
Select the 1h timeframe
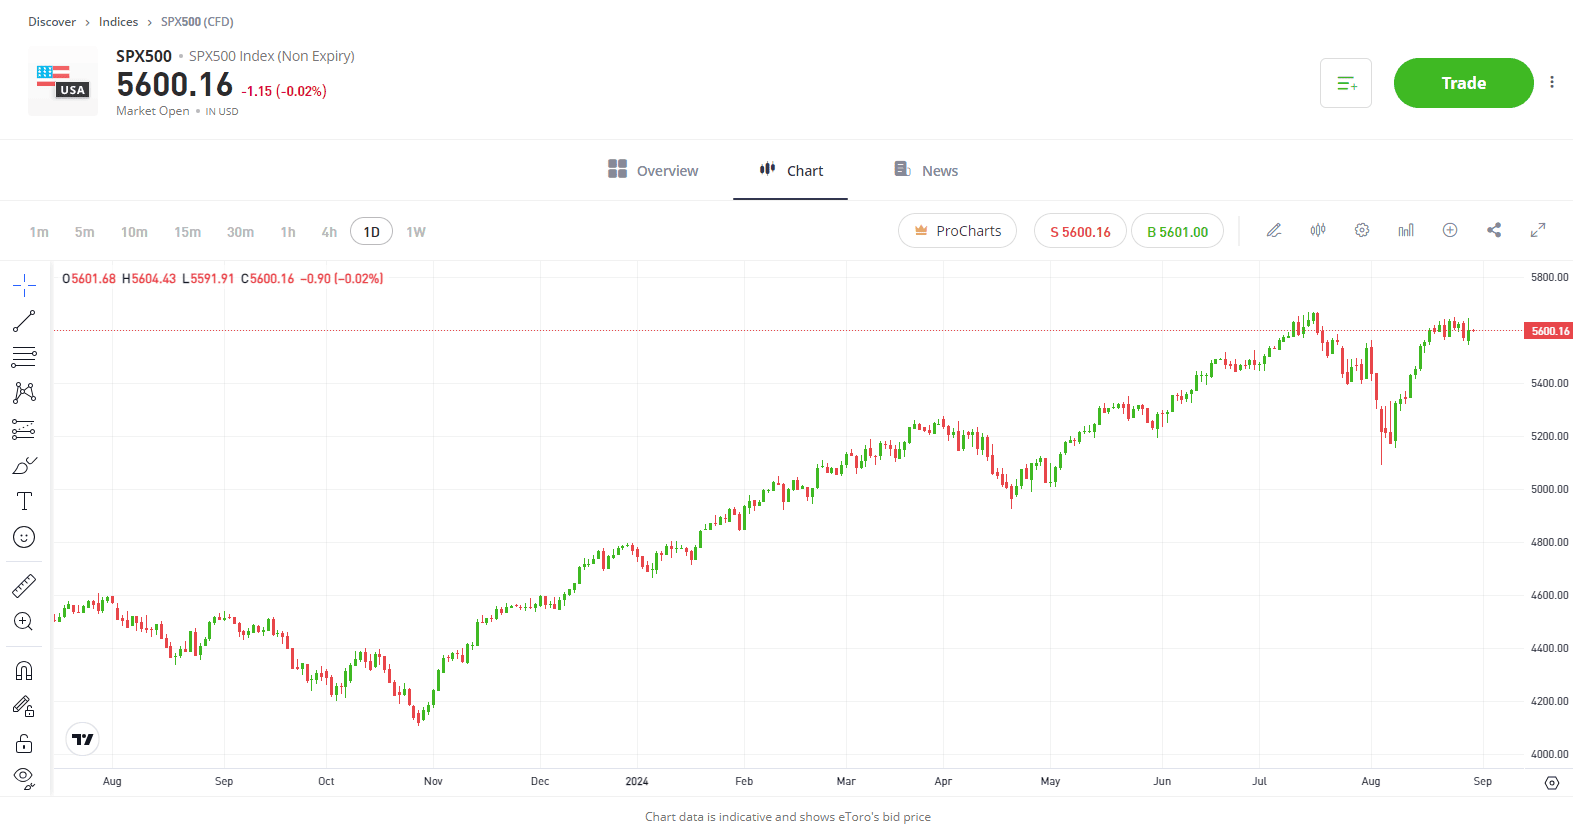coord(288,232)
